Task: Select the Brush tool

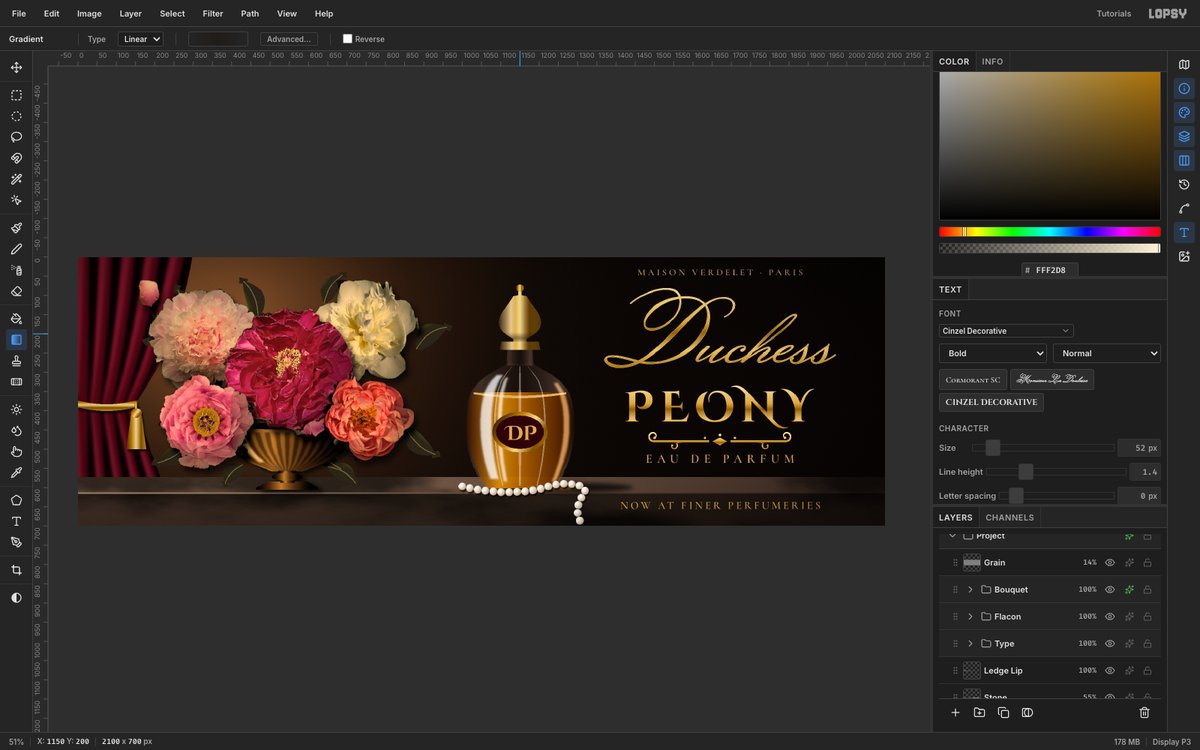Action: click(x=16, y=228)
